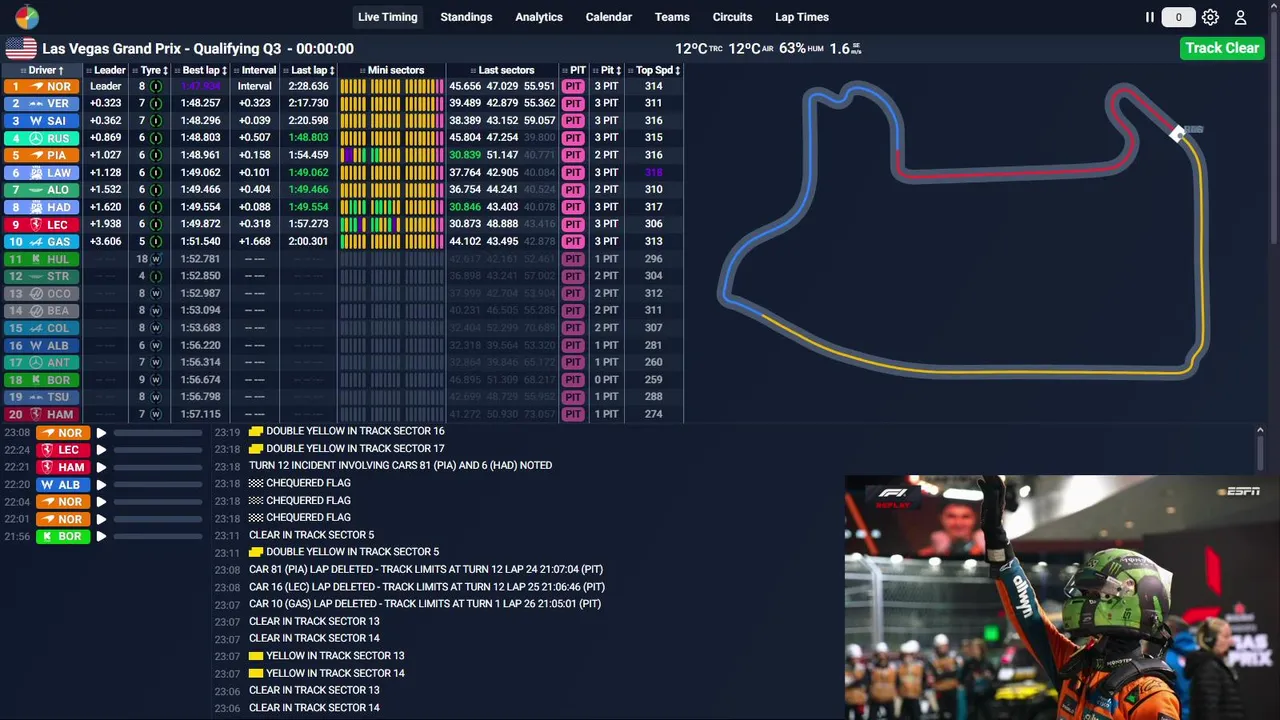Click the Interval column header
This screenshot has width=1280, height=720.
[x=255, y=70]
